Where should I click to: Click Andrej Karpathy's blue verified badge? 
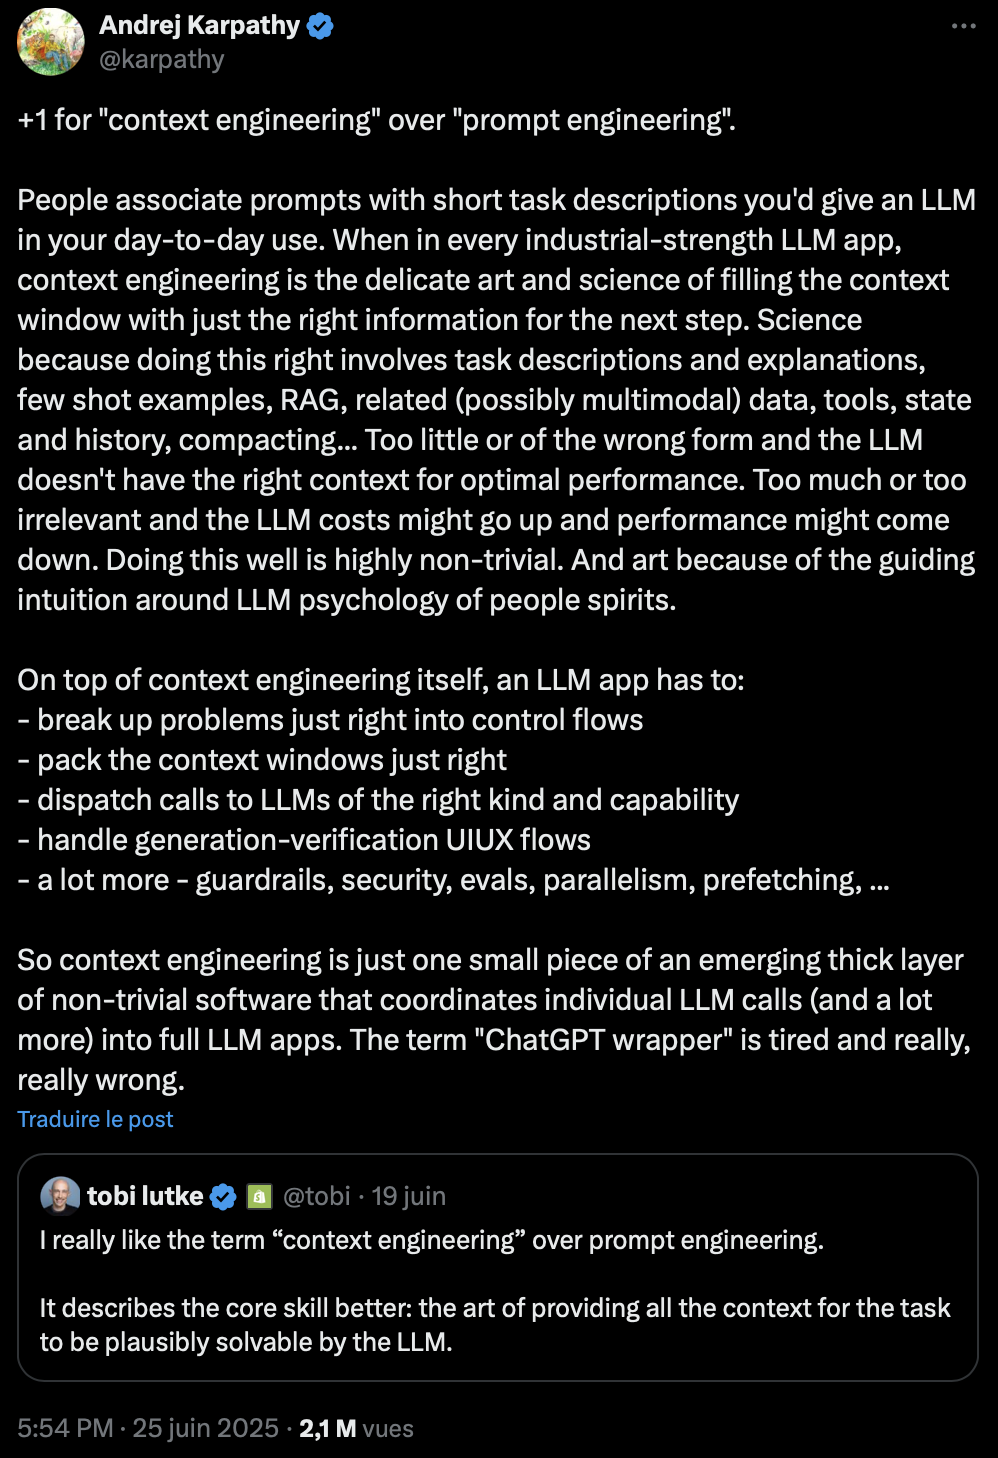pos(320,26)
